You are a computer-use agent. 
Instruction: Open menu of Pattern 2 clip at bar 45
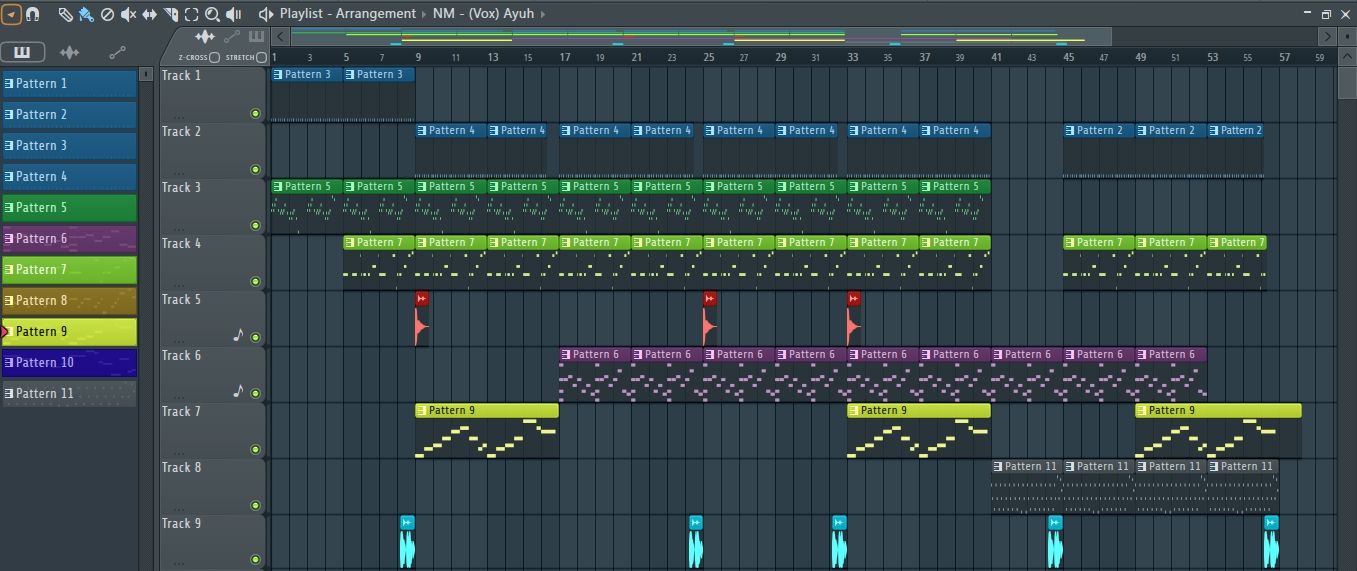click(1070, 131)
